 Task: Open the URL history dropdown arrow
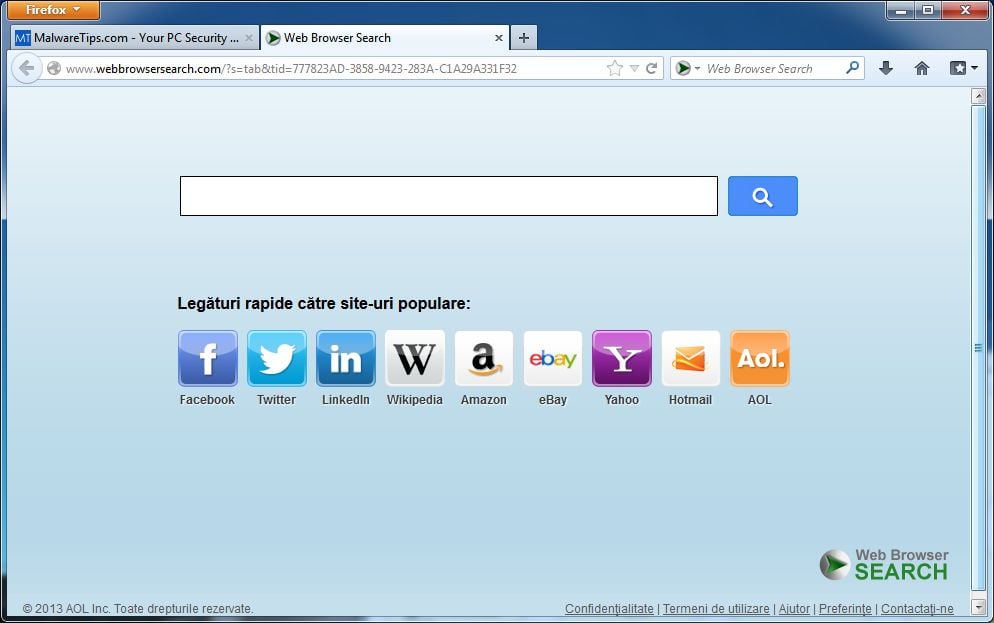634,68
